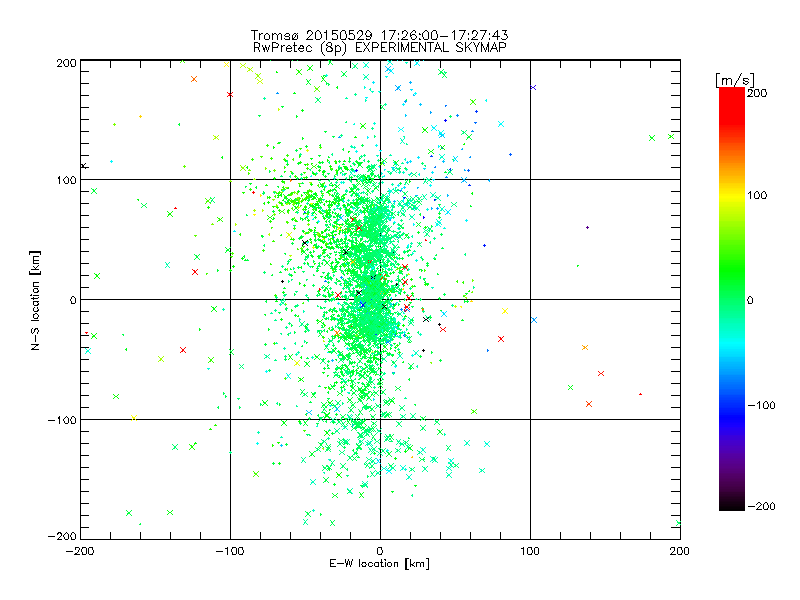
Task: Click the 'E-W location [km]' axis label
Action: (379, 564)
